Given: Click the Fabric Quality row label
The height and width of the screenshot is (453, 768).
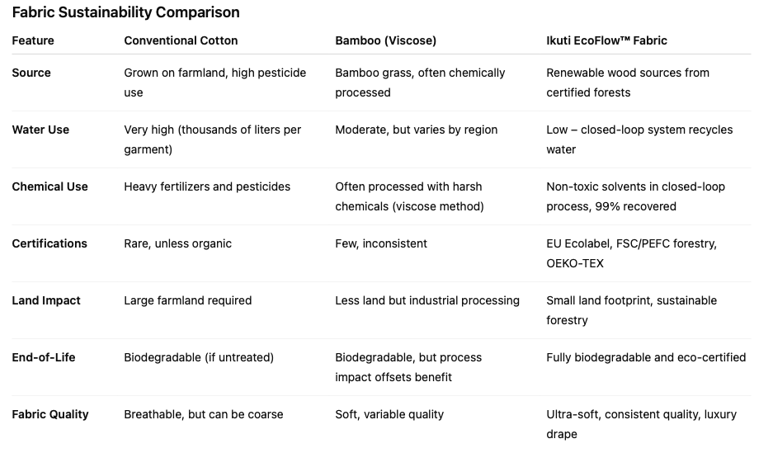Looking at the screenshot, I should 50,415.
